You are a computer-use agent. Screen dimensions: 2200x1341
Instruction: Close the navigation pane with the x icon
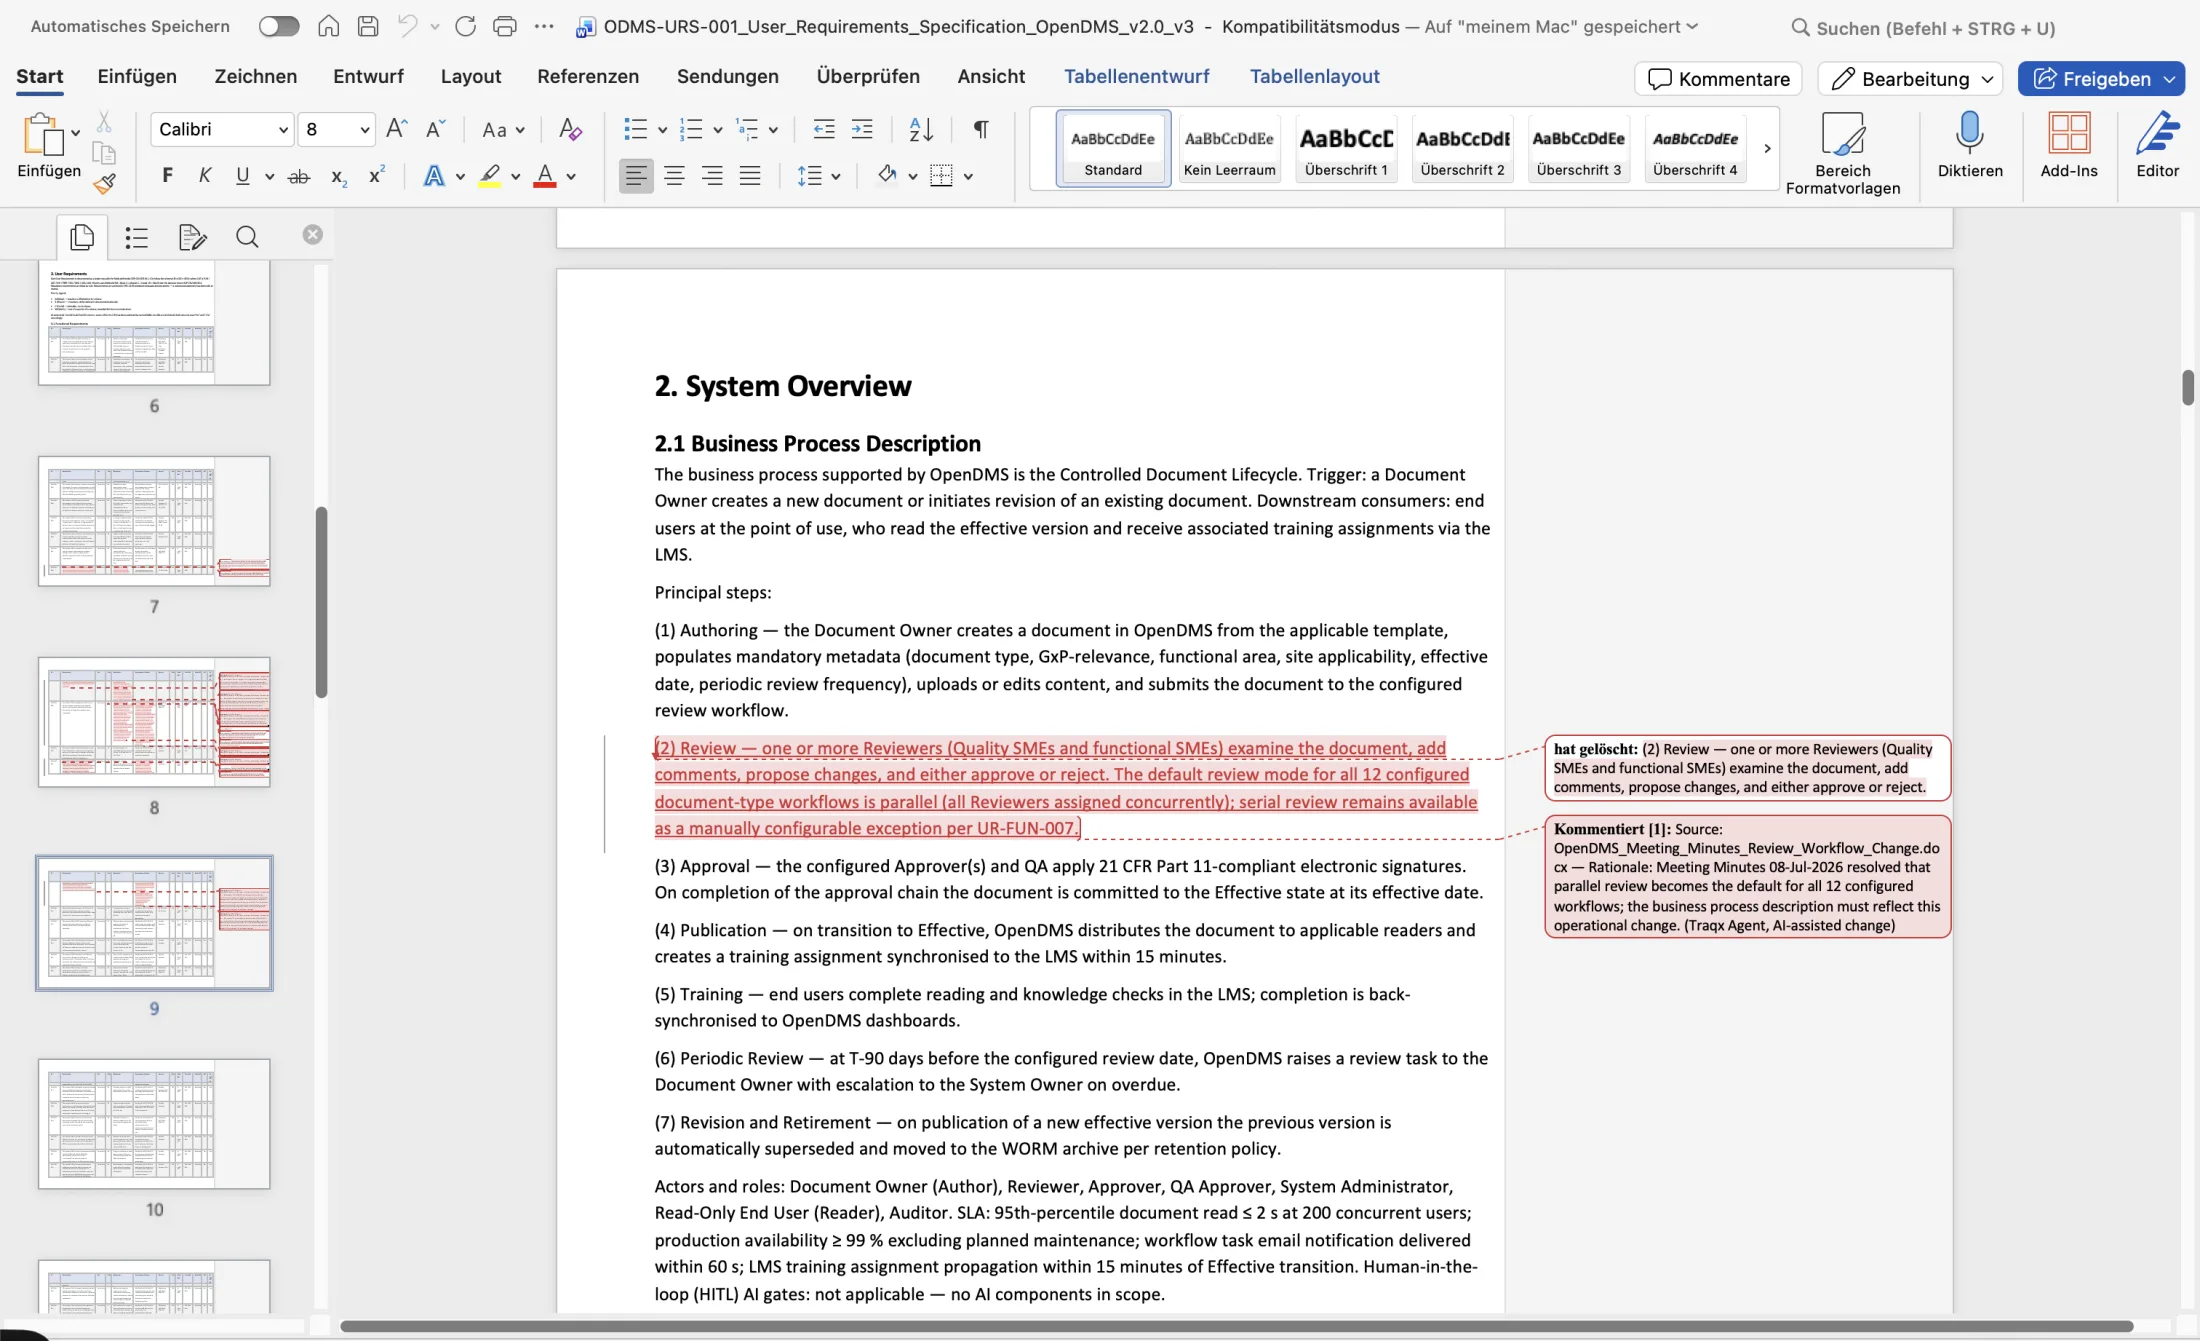(313, 234)
